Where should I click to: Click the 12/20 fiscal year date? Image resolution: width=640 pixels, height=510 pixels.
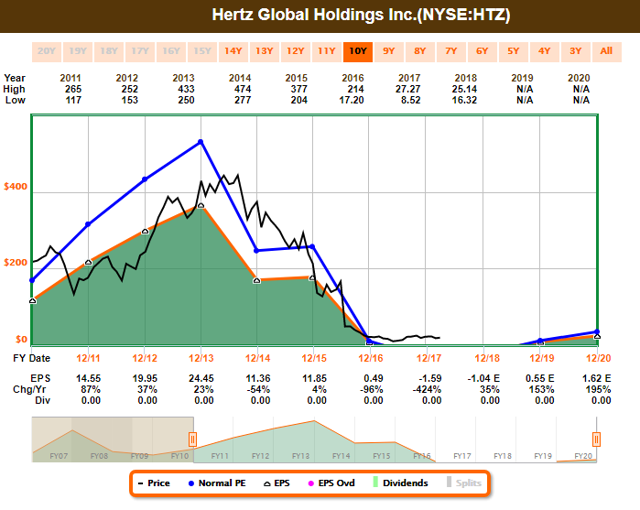click(598, 358)
